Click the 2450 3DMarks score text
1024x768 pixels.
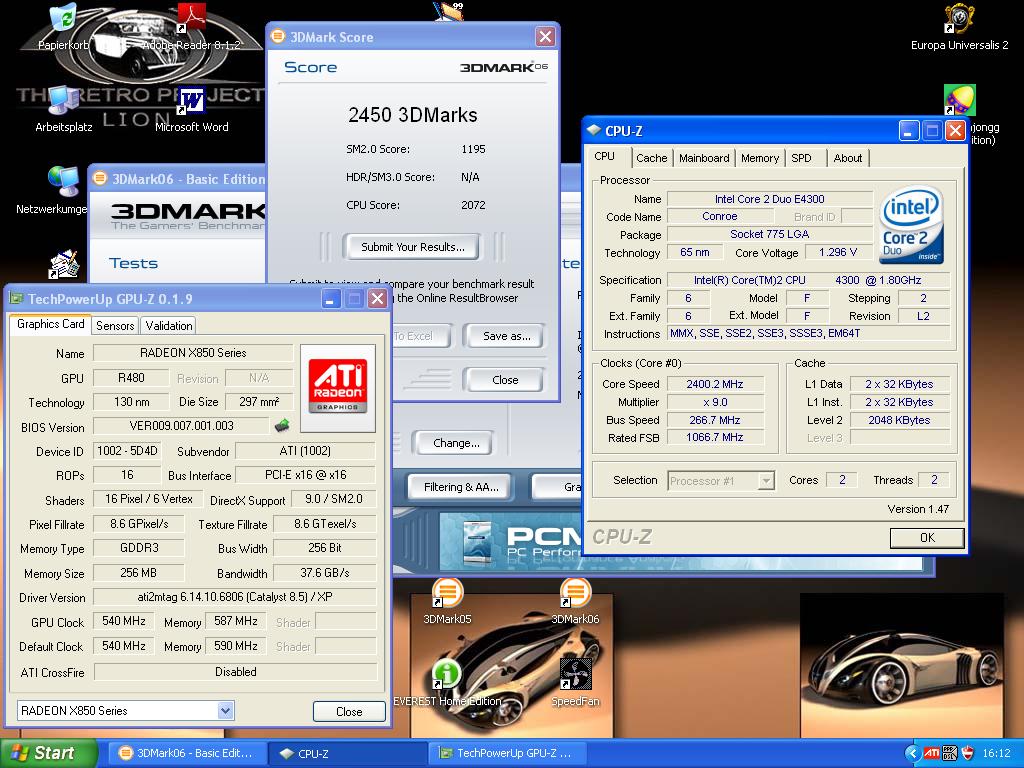coord(413,115)
